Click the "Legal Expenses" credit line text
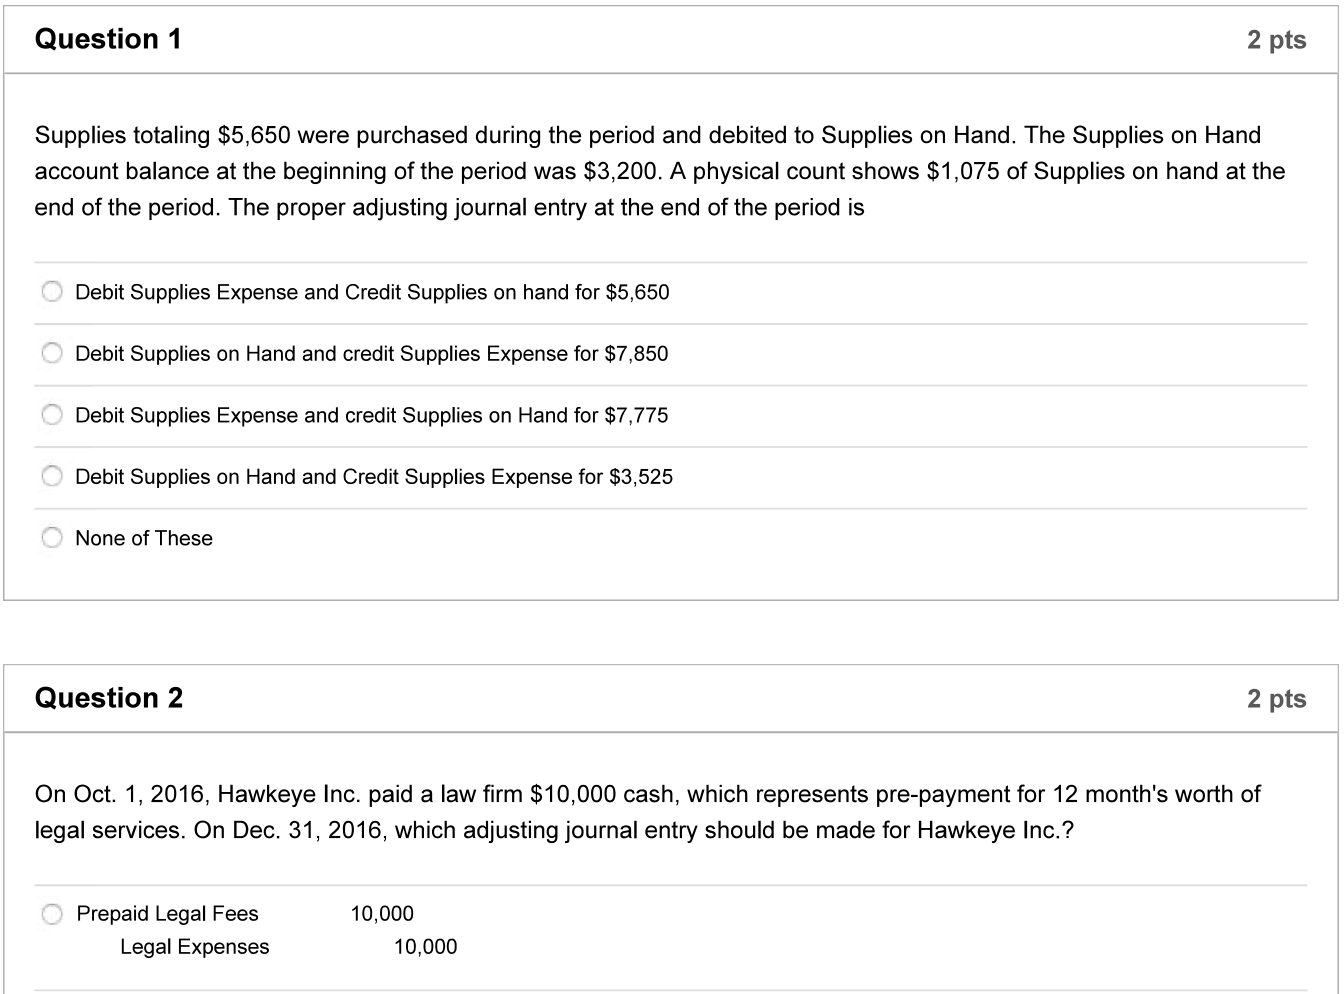The height and width of the screenshot is (994, 1344). coord(194,947)
